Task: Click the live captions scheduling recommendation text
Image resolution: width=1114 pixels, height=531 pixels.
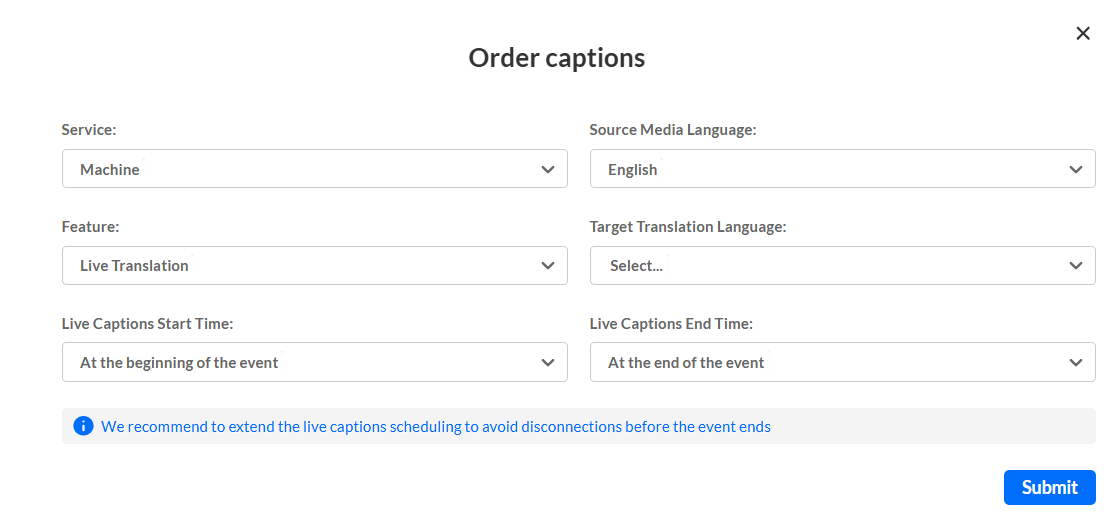Action: [436, 426]
